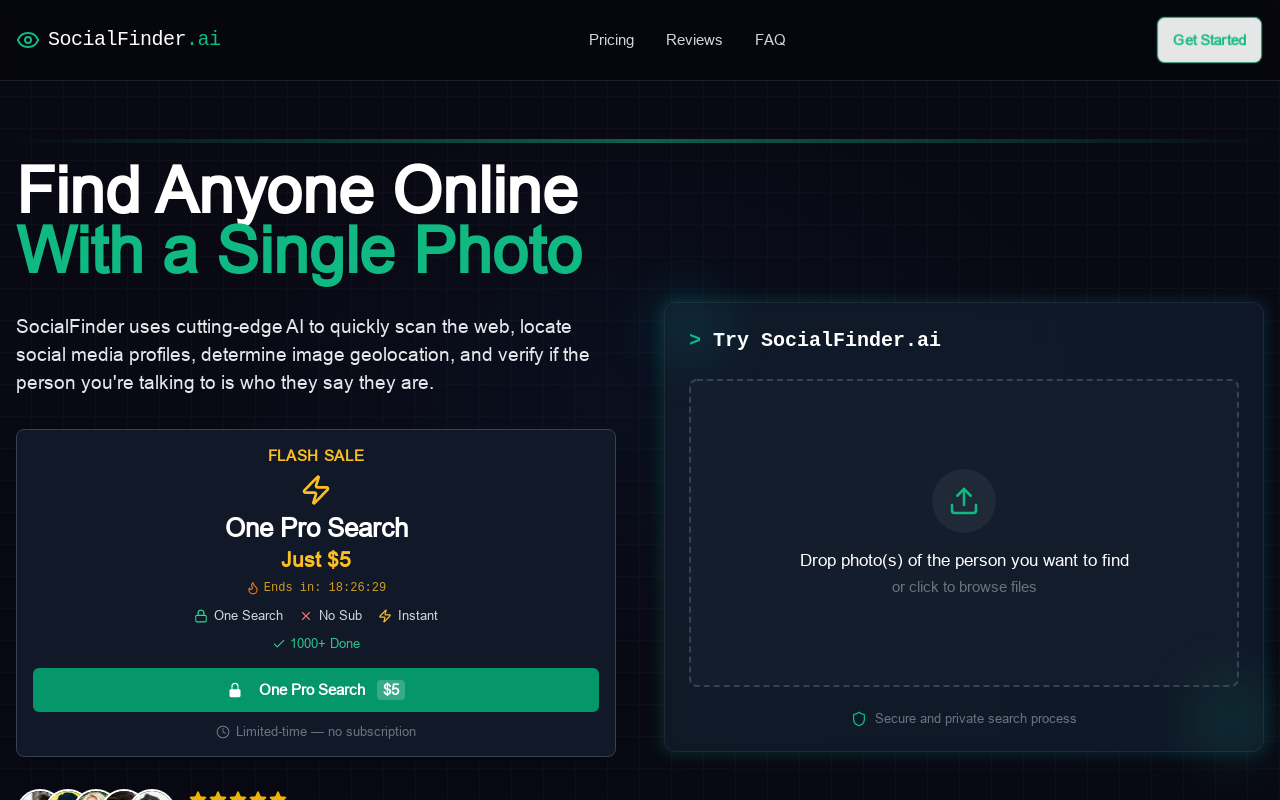Open the Pricing nav item
The height and width of the screenshot is (800, 1280).
click(611, 40)
